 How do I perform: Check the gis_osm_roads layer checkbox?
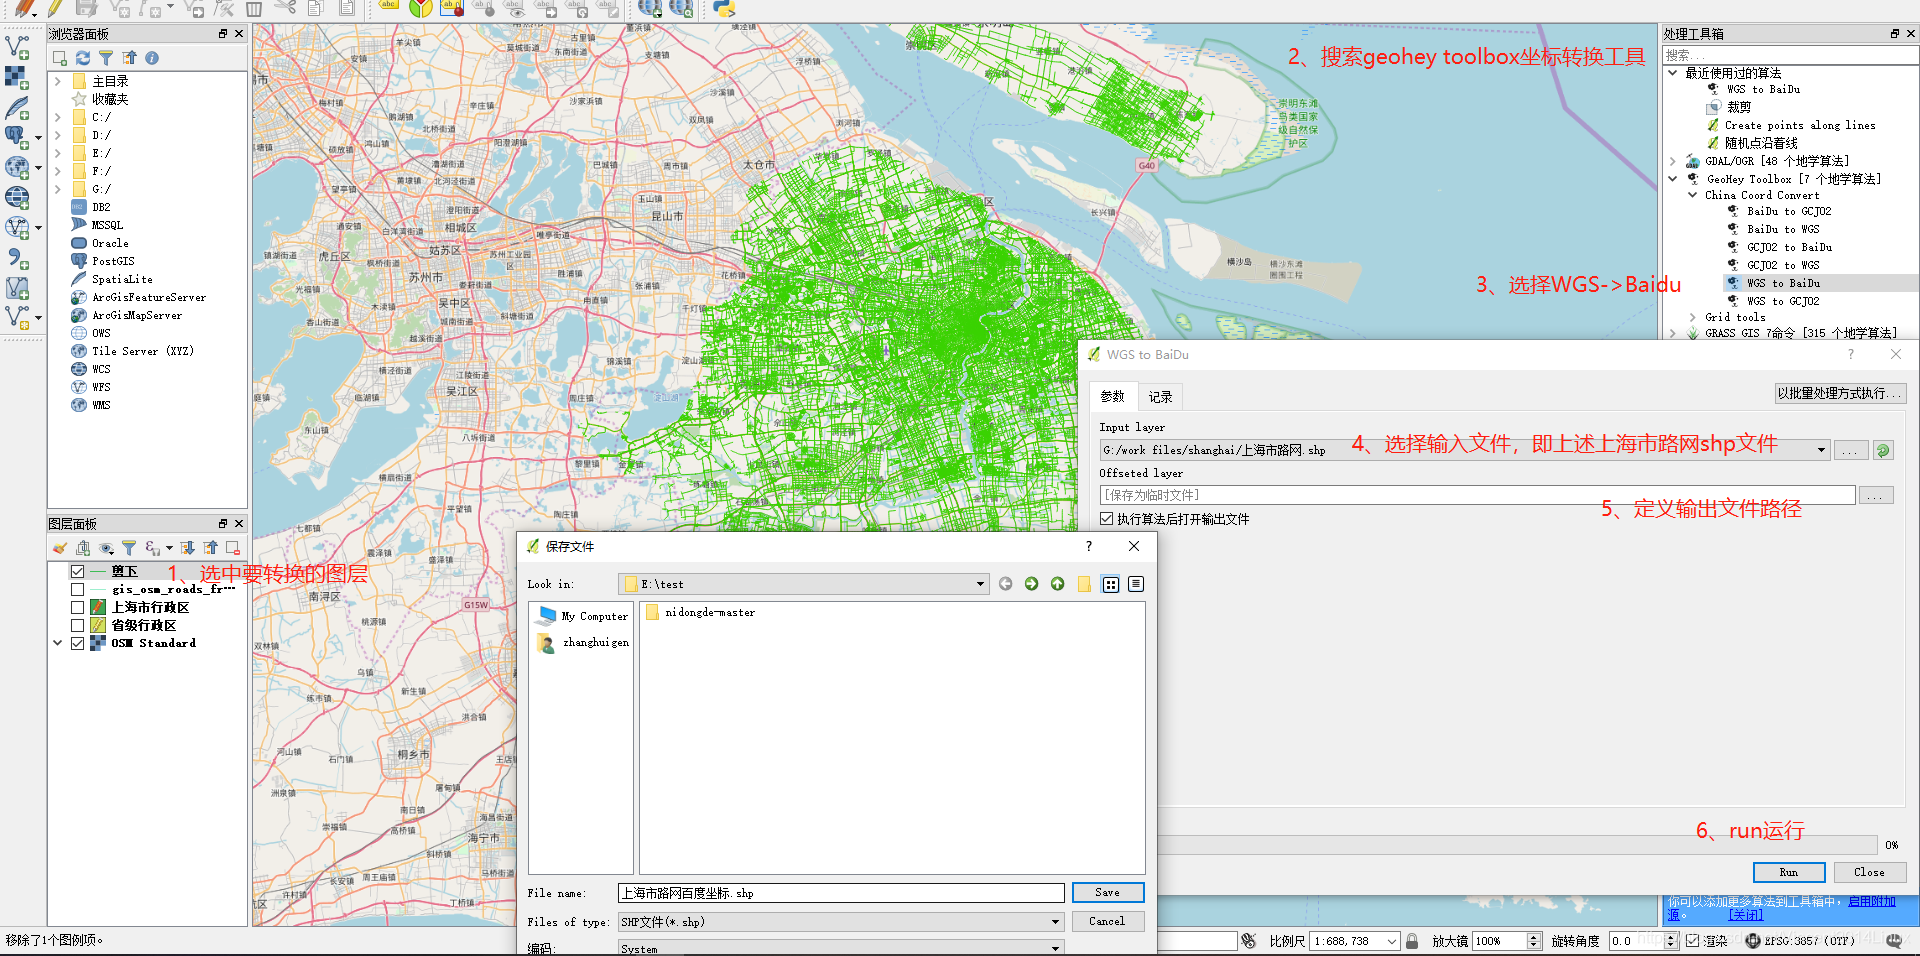(x=77, y=589)
